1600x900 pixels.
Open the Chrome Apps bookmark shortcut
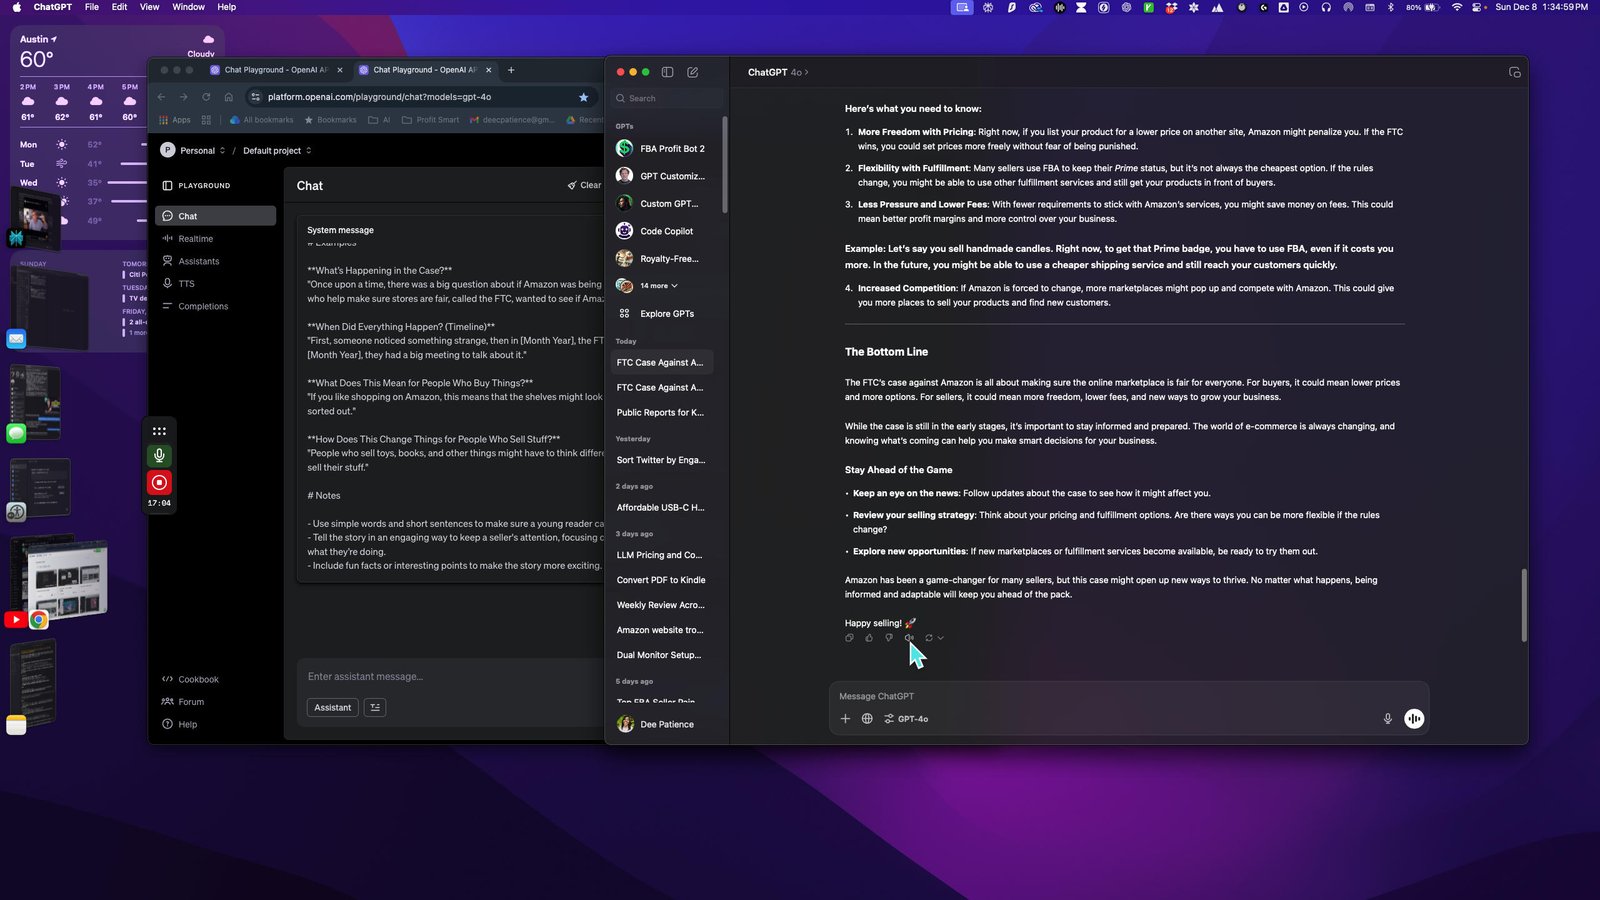coord(174,120)
